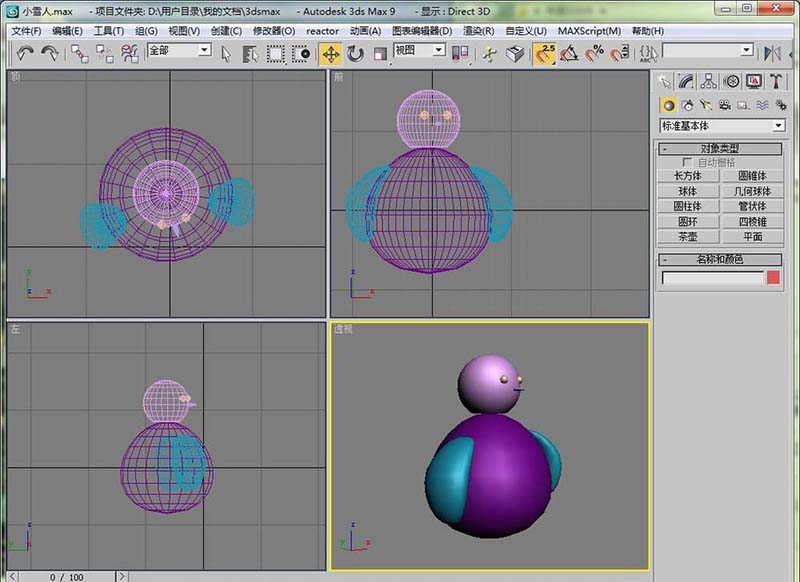Image resolution: width=800 pixels, height=582 pixels.
Task: Open Edit Named Selection Sets
Action: coord(648,54)
